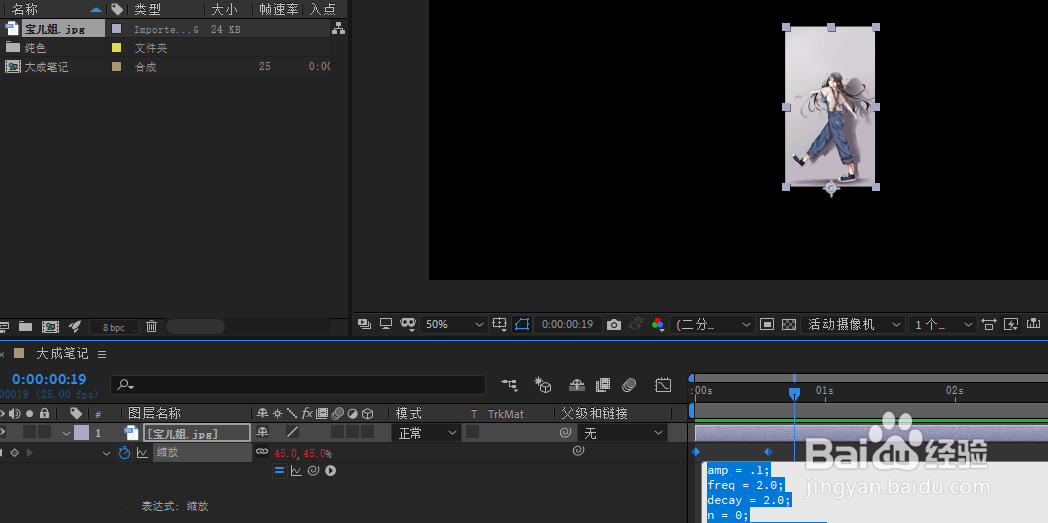Add or remove keyframe at current time
Viewport: 1048px width, 523px height.
[x=13, y=452]
